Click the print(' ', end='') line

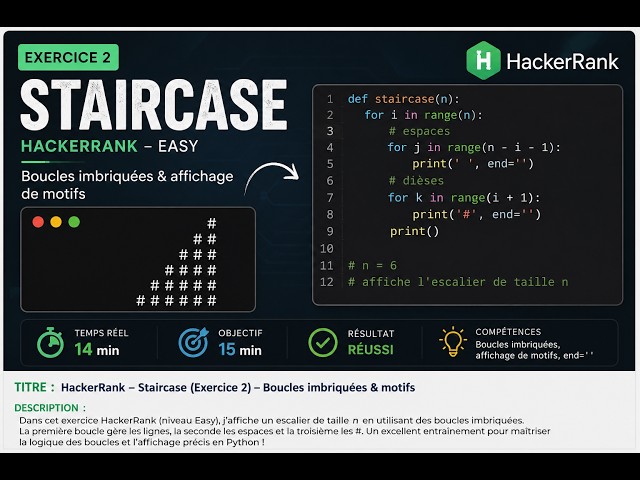tap(473, 164)
